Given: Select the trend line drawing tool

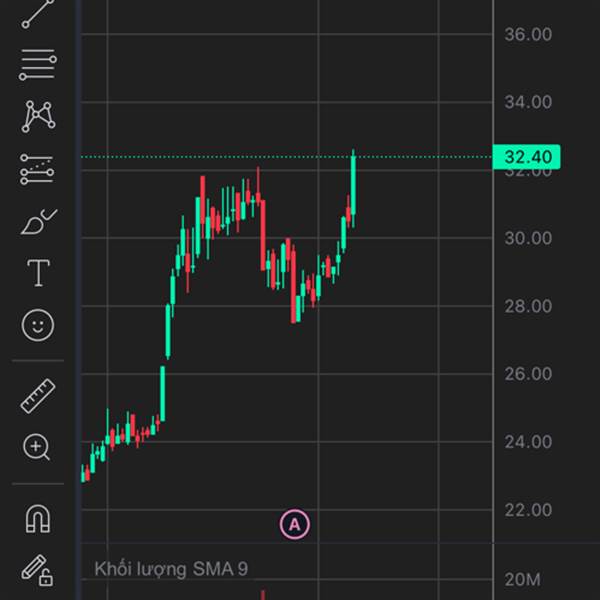Looking at the screenshot, I should (x=38, y=14).
